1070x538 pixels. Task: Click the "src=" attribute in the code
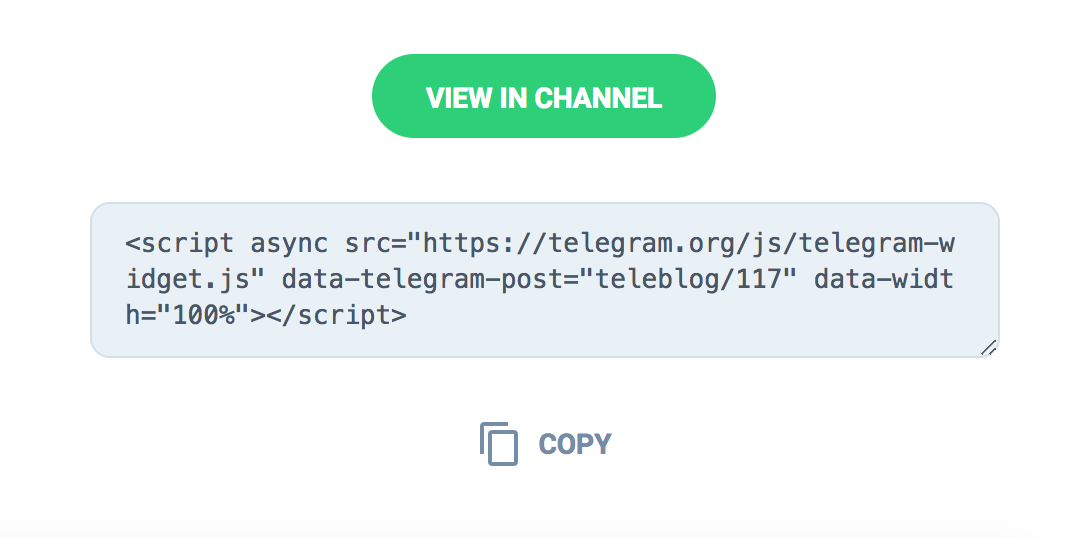pos(375,244)
